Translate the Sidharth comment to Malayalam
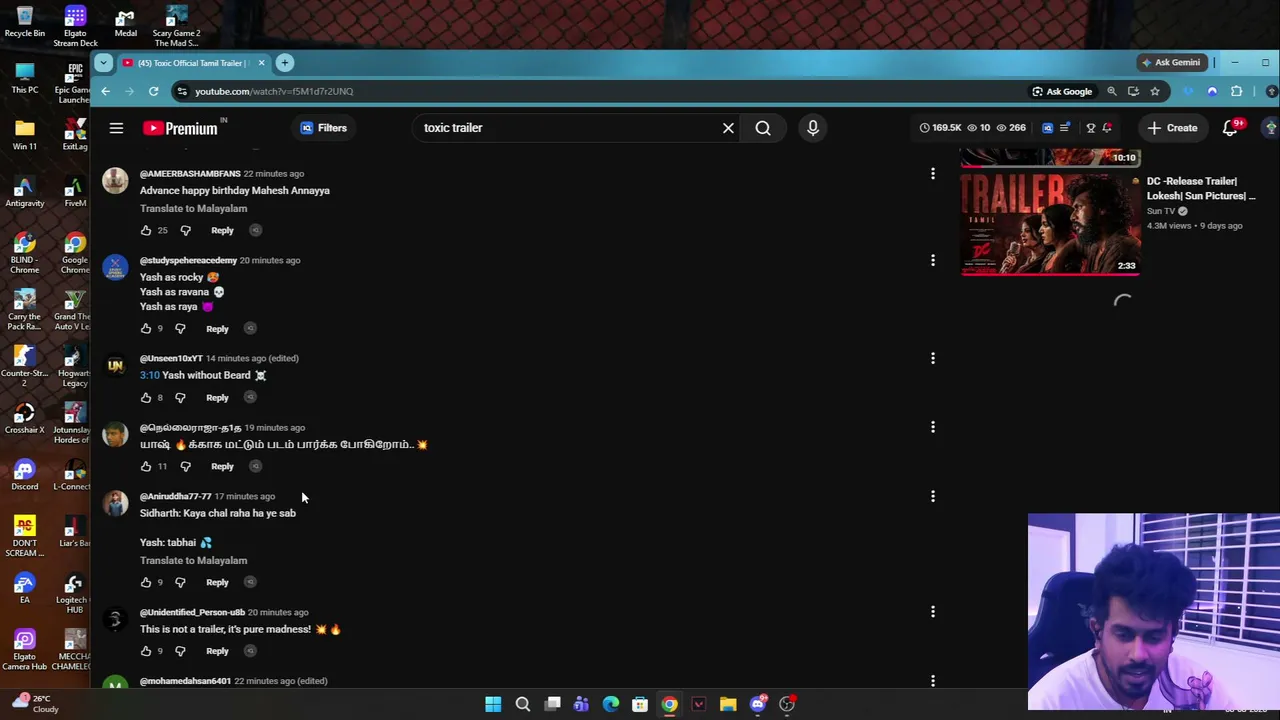 [193, 560]
